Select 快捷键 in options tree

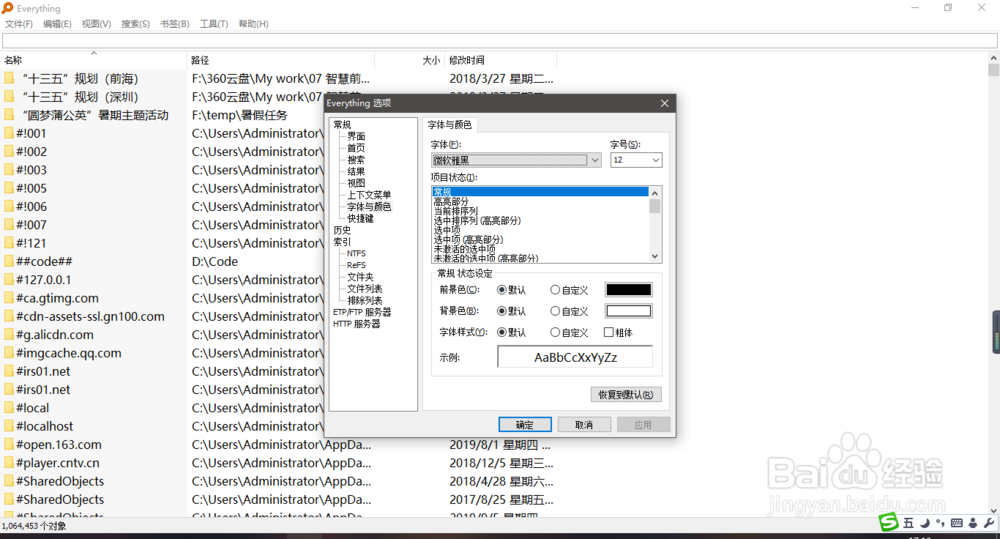360,218
